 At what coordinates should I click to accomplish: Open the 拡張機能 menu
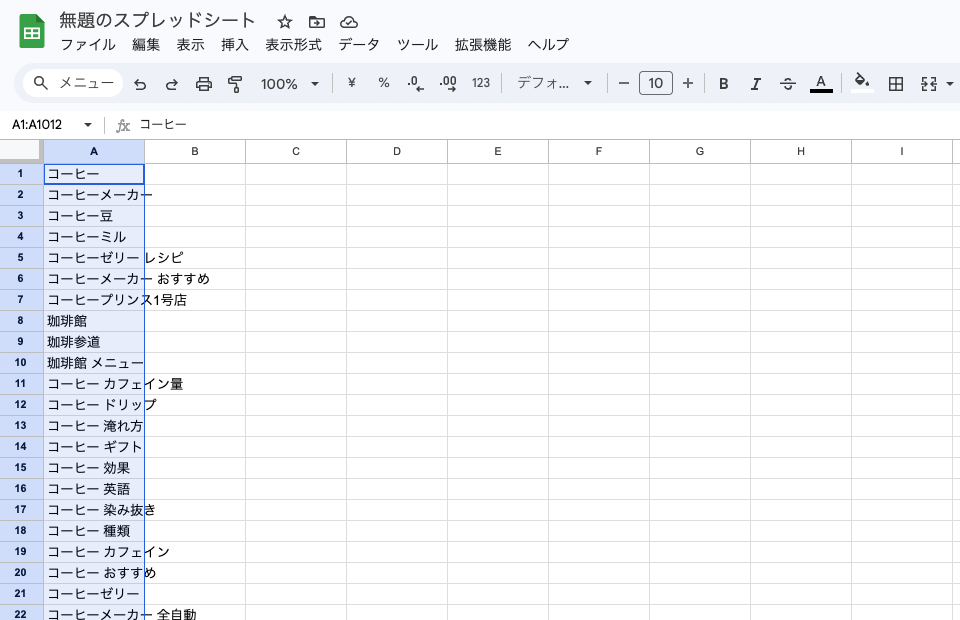click(x=483, y=45)
